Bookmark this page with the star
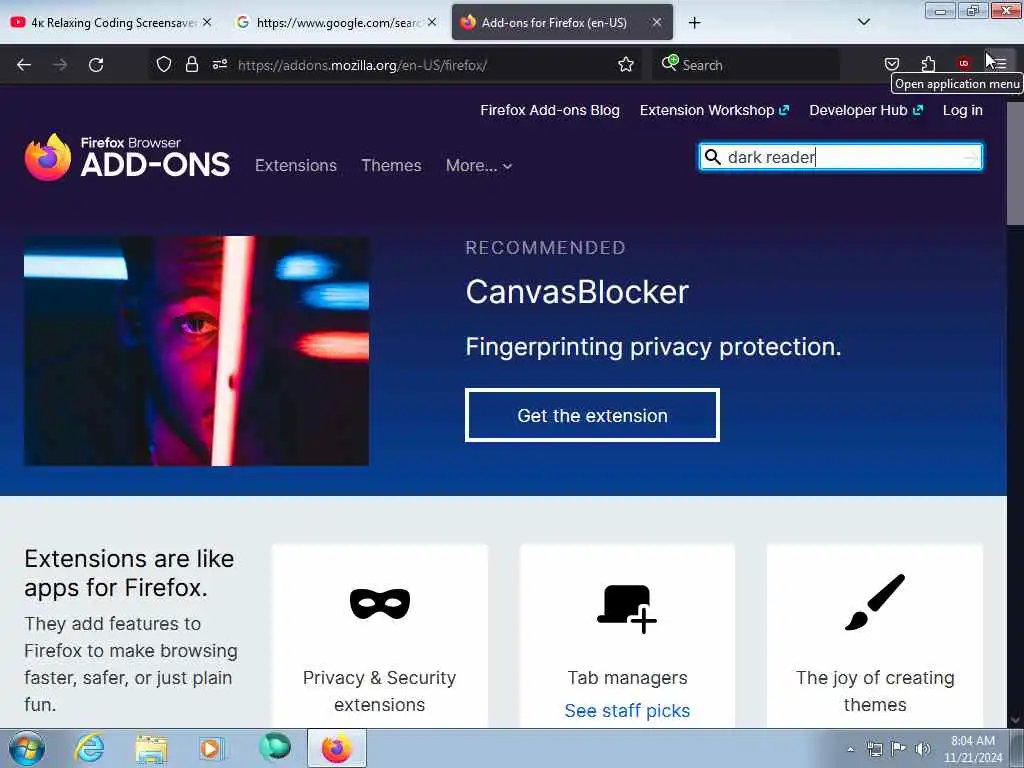This screenshot has height=768, width=1024. 626,64
